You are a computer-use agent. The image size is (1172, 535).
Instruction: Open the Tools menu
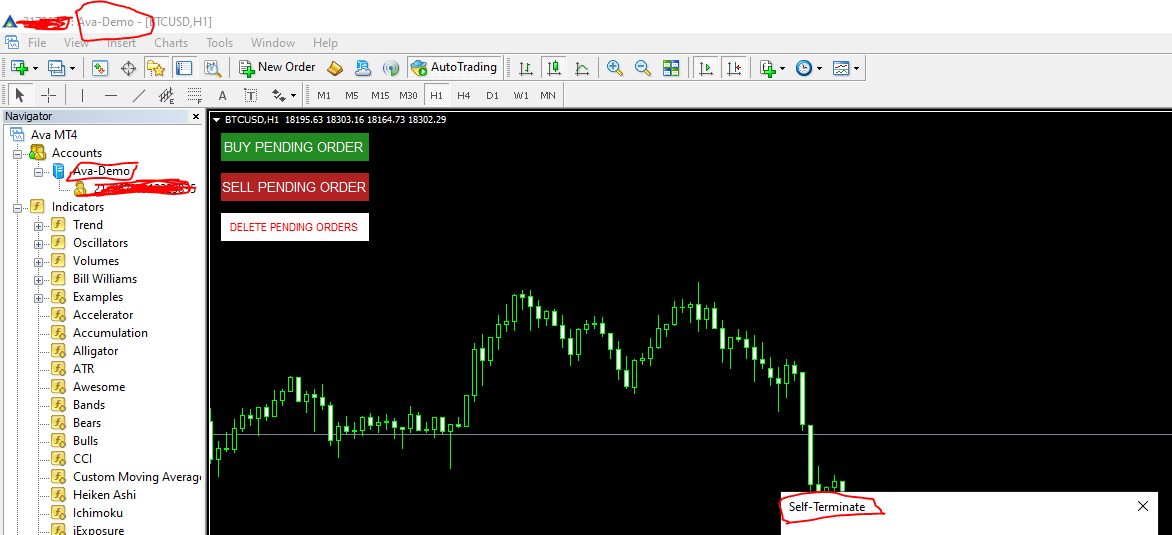pyautogui.click(x=220, y=43)
